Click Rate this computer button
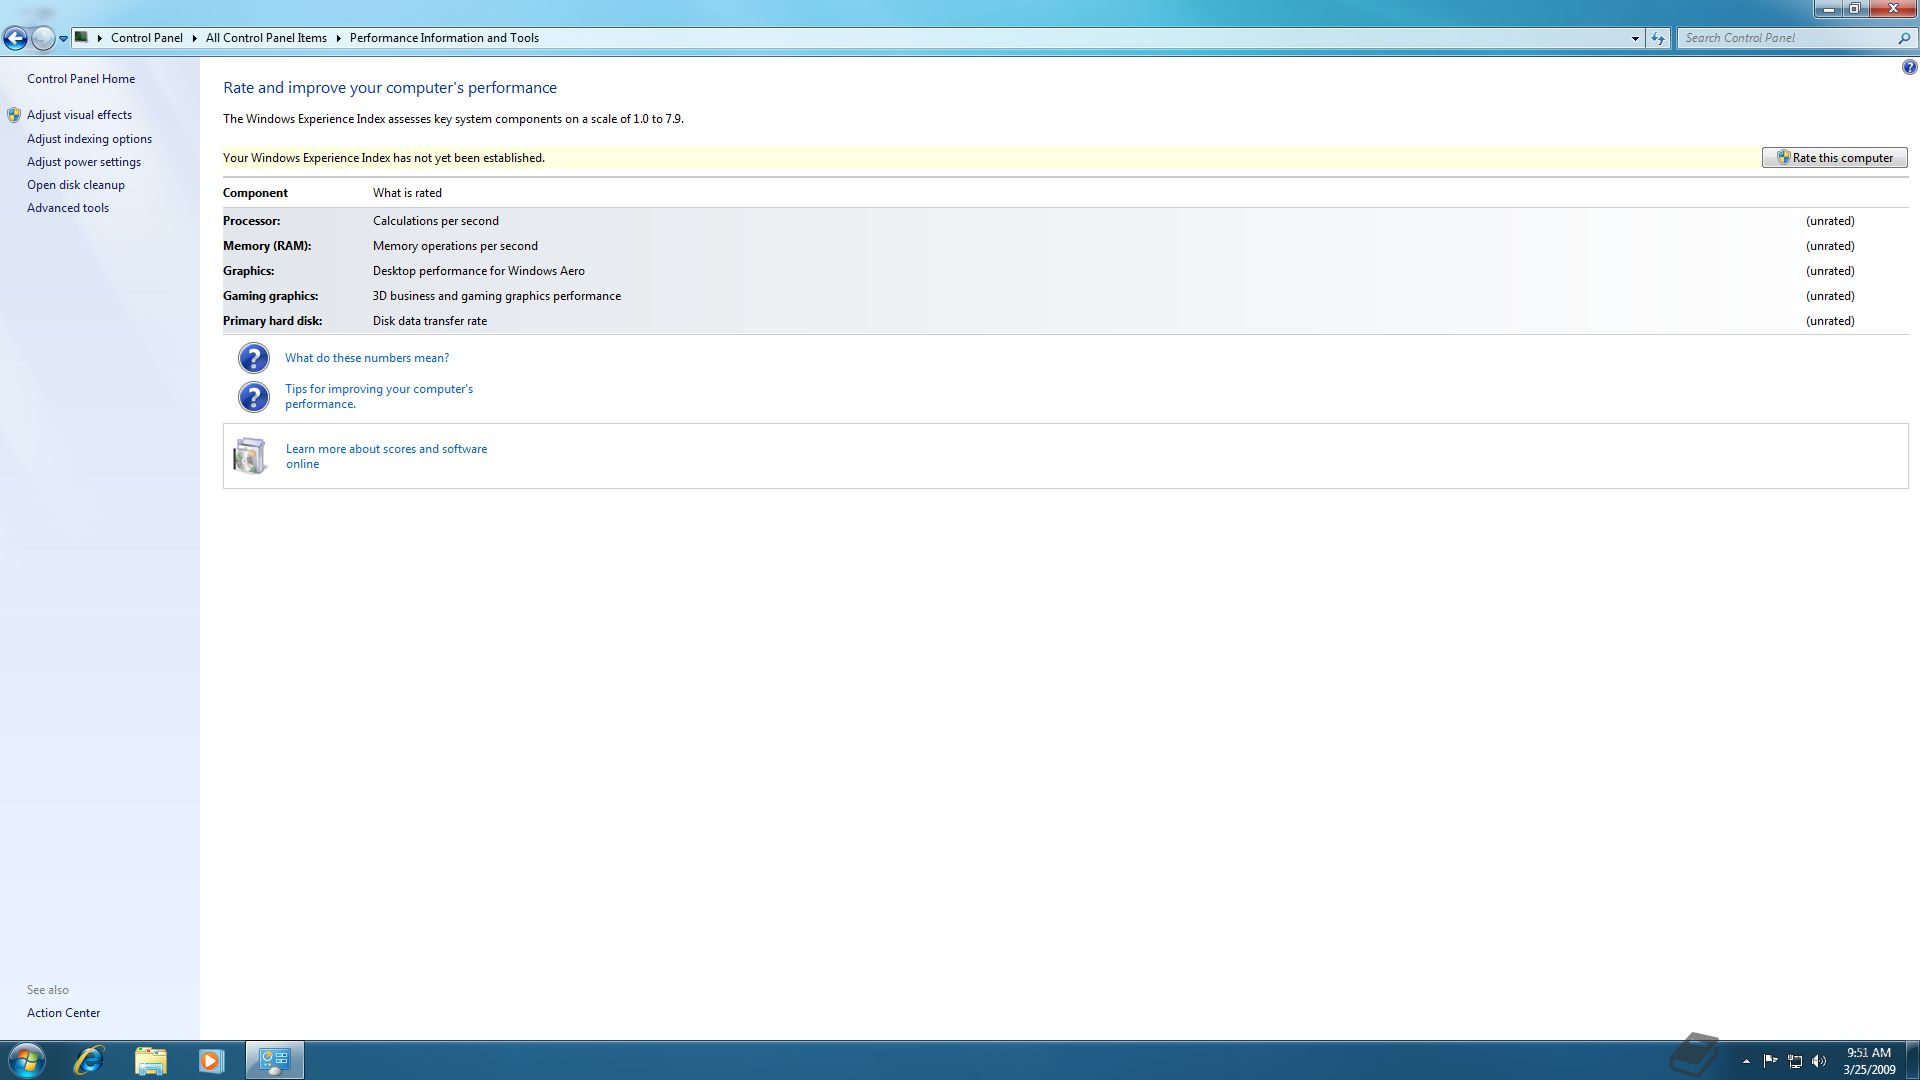1920x1080 pixels. click(1834, 158)
